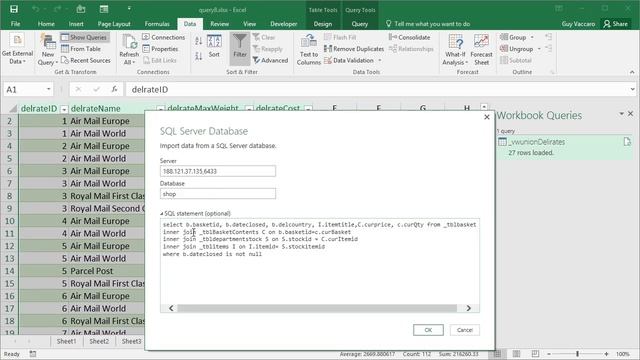
Task: Open Group dropdown arrow
Action: pos(532,37)
